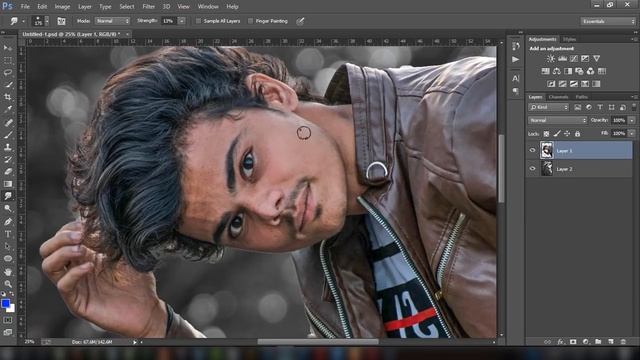The width and height of the screenshot is (640, 360).
Task: Select the Dodge tool
Action: 8,209
